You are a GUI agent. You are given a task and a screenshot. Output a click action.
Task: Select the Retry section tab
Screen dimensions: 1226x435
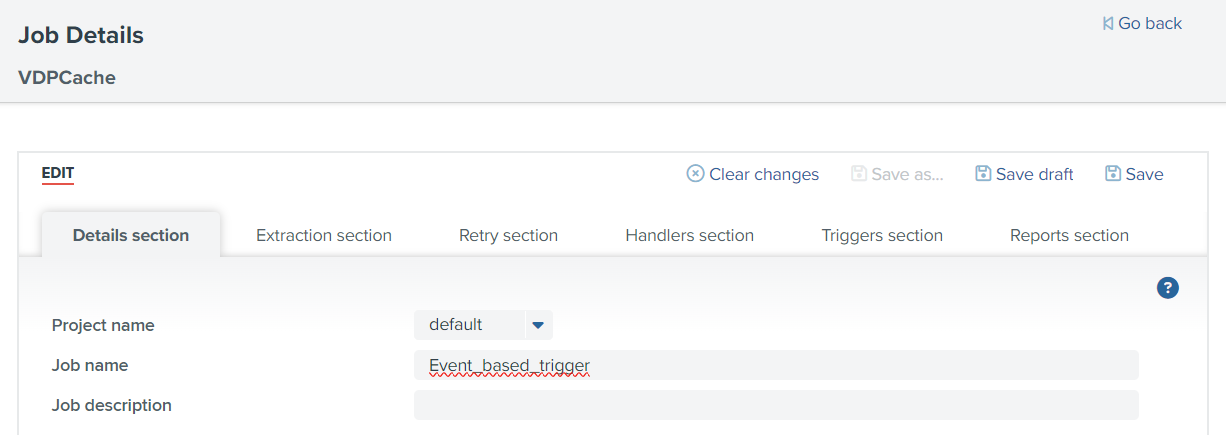coord(508,236)
